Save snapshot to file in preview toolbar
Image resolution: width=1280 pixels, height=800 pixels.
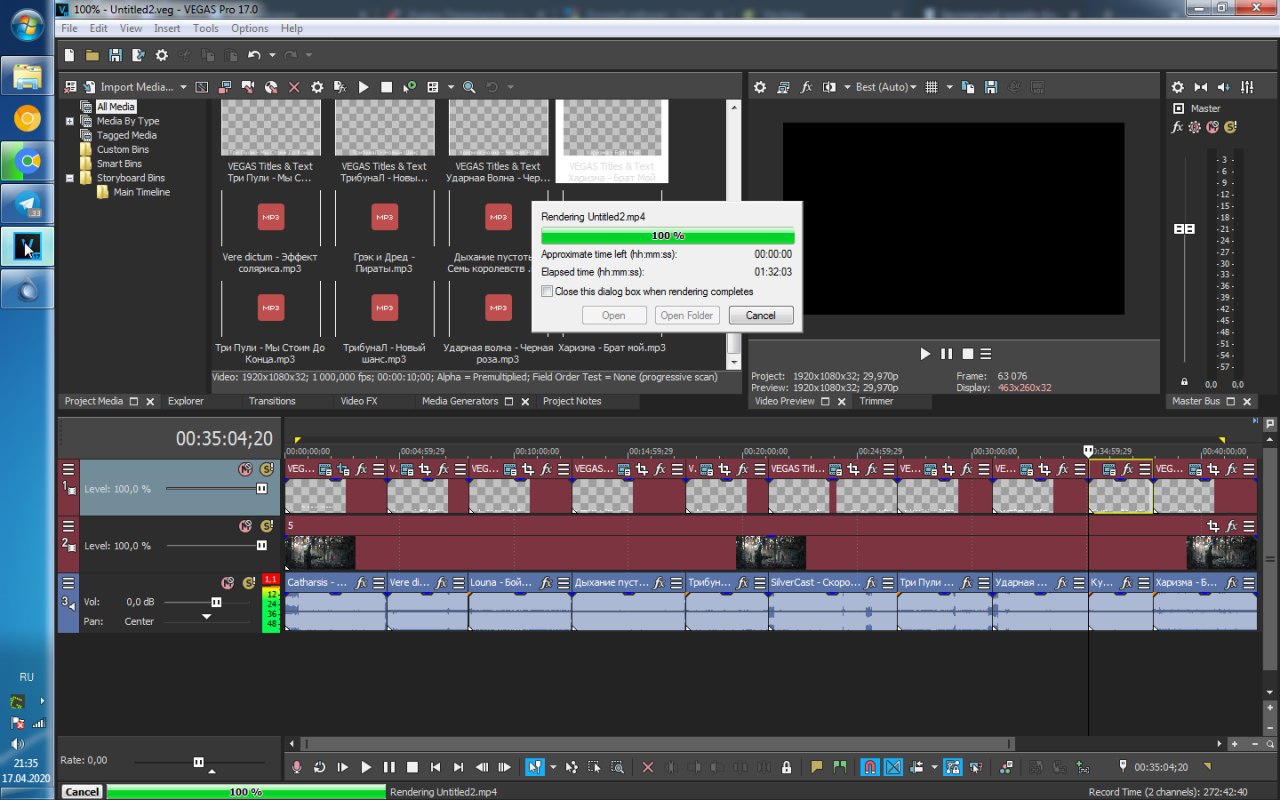point(991,87)
